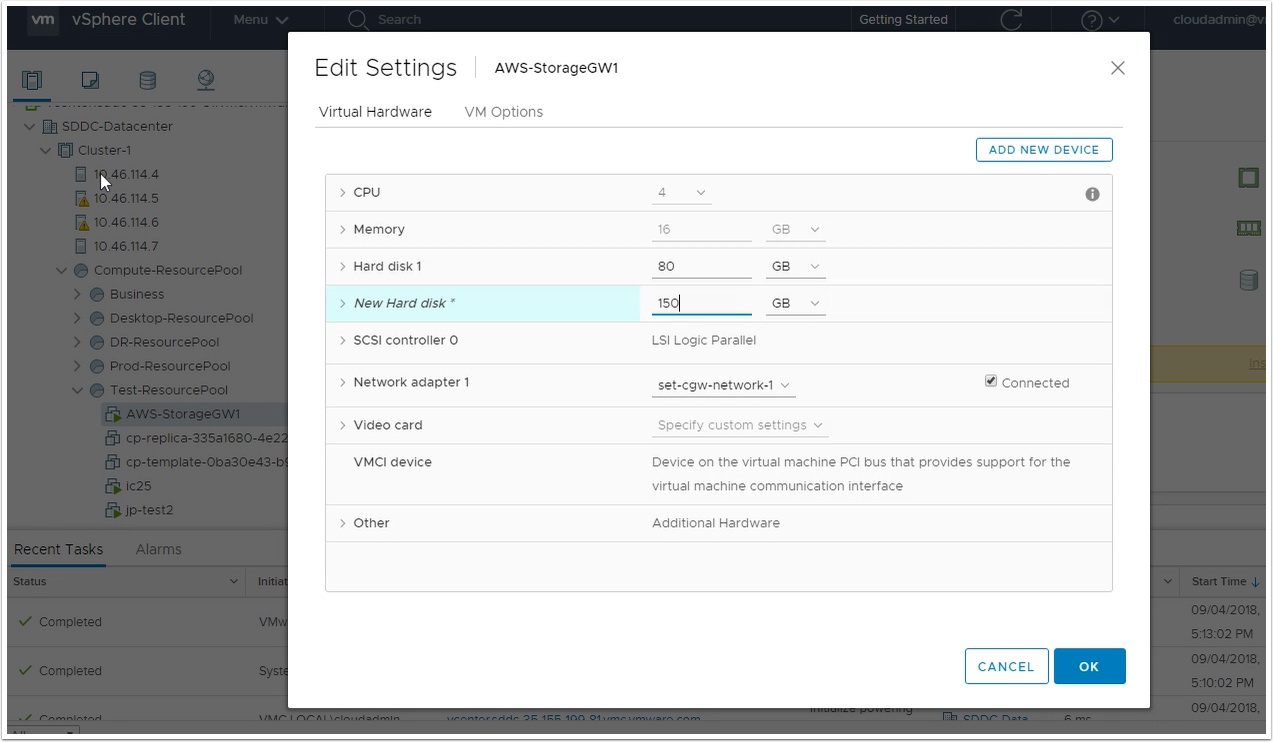
Task: Click the CANCEL button
Action: click(1006, 667)
